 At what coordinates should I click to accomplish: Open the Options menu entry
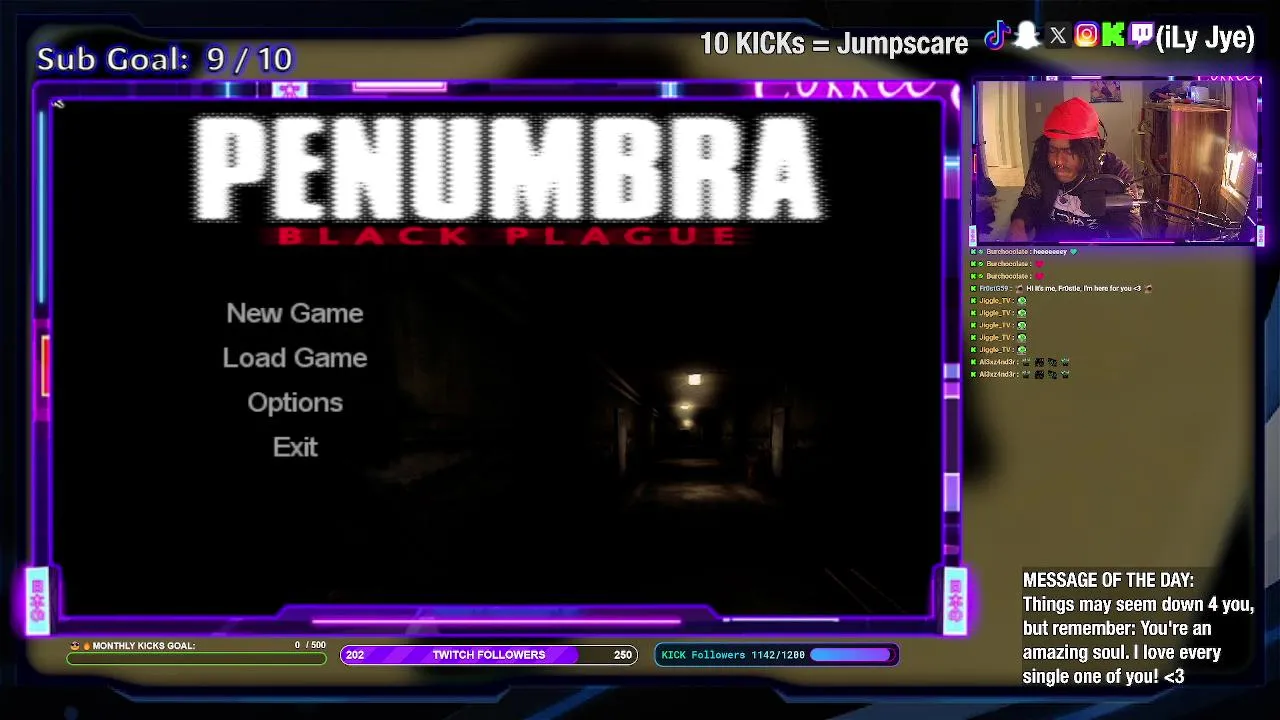click(x=295, y=403)
